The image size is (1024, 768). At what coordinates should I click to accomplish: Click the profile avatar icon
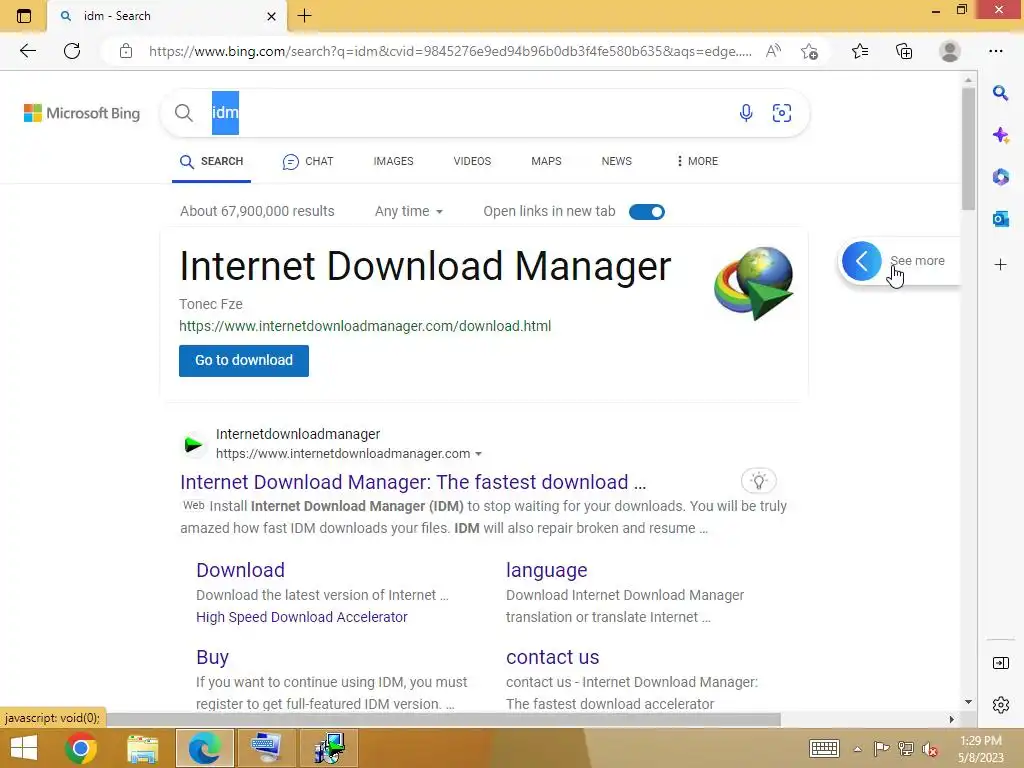[x=949, y=51]
